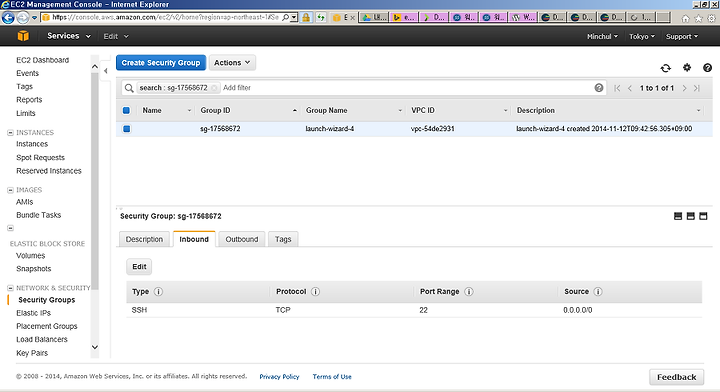Click the 0.0.0.0/0 source value

pos(578,310)
